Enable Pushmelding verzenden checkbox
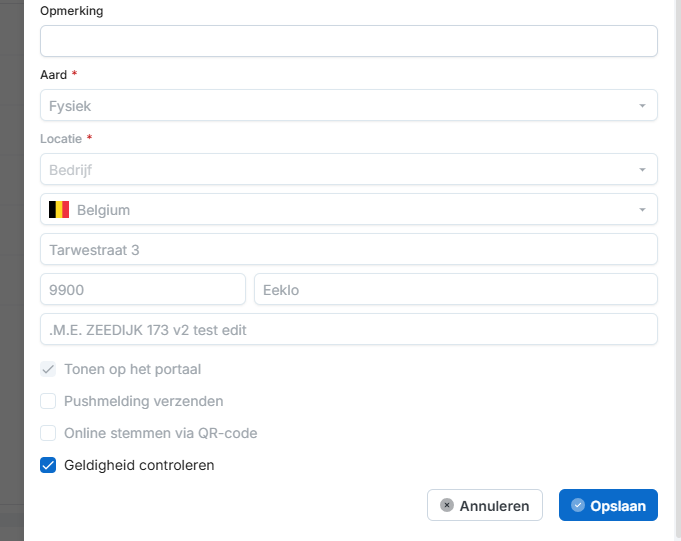Image resolution: width=681 pixels, height=541 pixels. (48, 401)
